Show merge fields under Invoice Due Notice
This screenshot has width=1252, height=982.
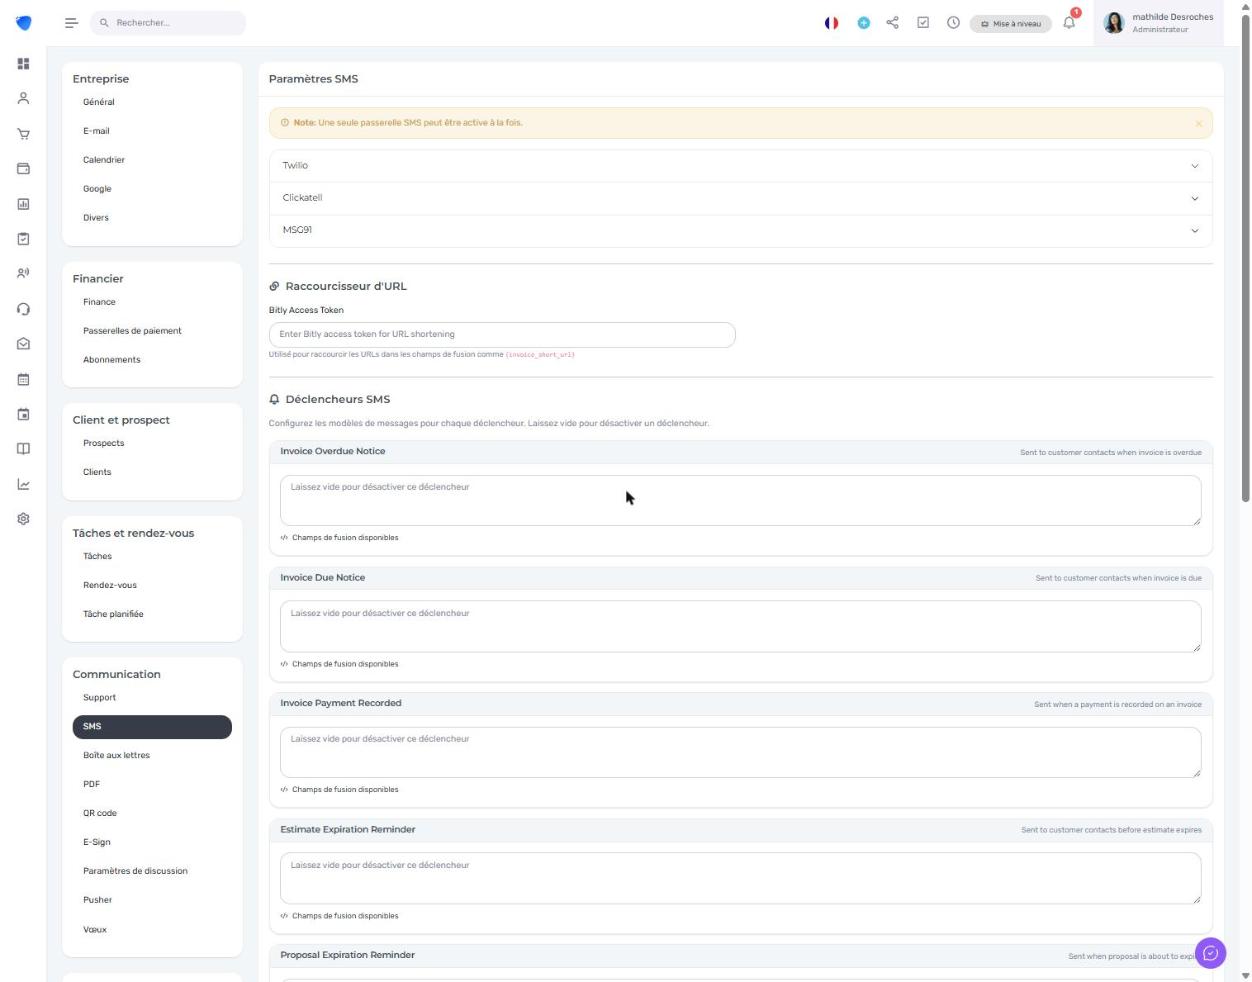pyautogui.click(x=339, y=664)
